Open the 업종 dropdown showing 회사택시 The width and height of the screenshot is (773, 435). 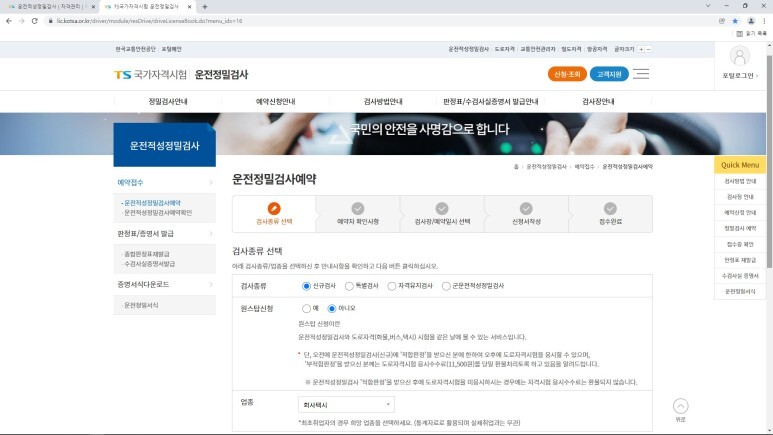tap(346, 405)
